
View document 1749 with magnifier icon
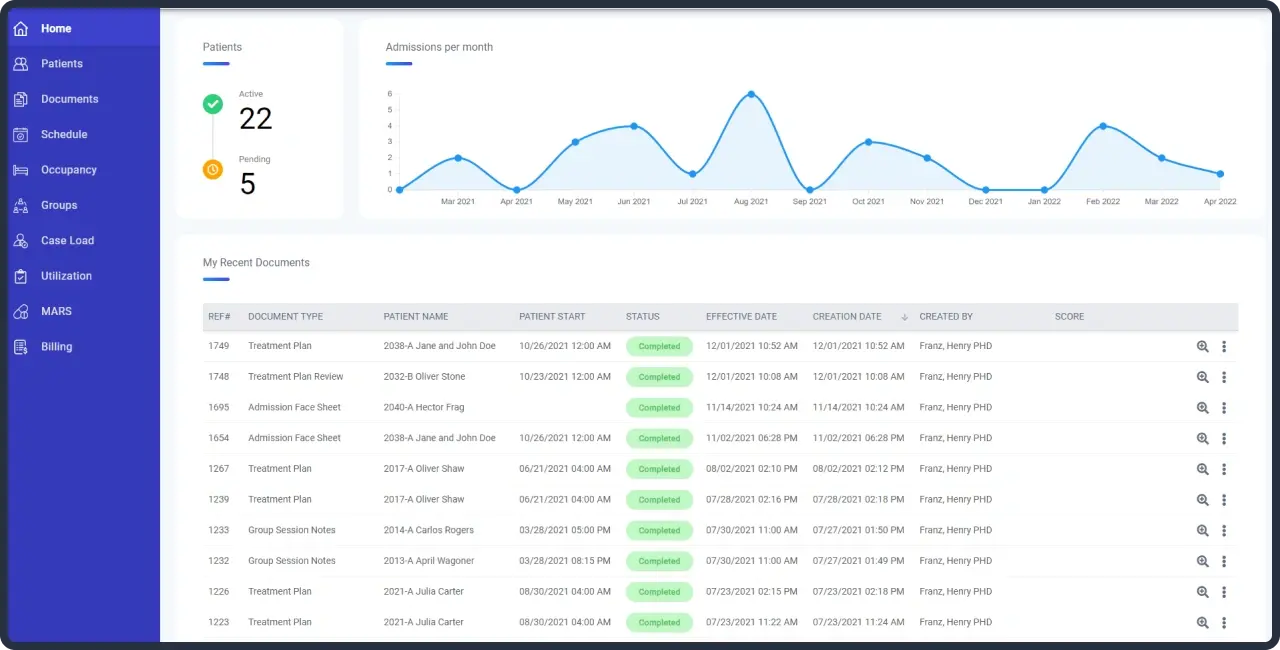click(x=1203, y=347)
